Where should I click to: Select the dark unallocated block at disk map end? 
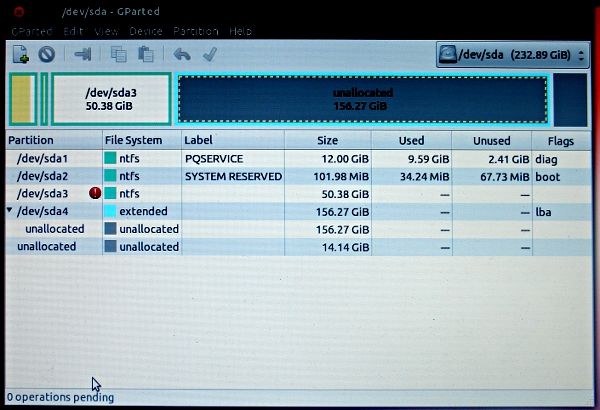point(570,100)
